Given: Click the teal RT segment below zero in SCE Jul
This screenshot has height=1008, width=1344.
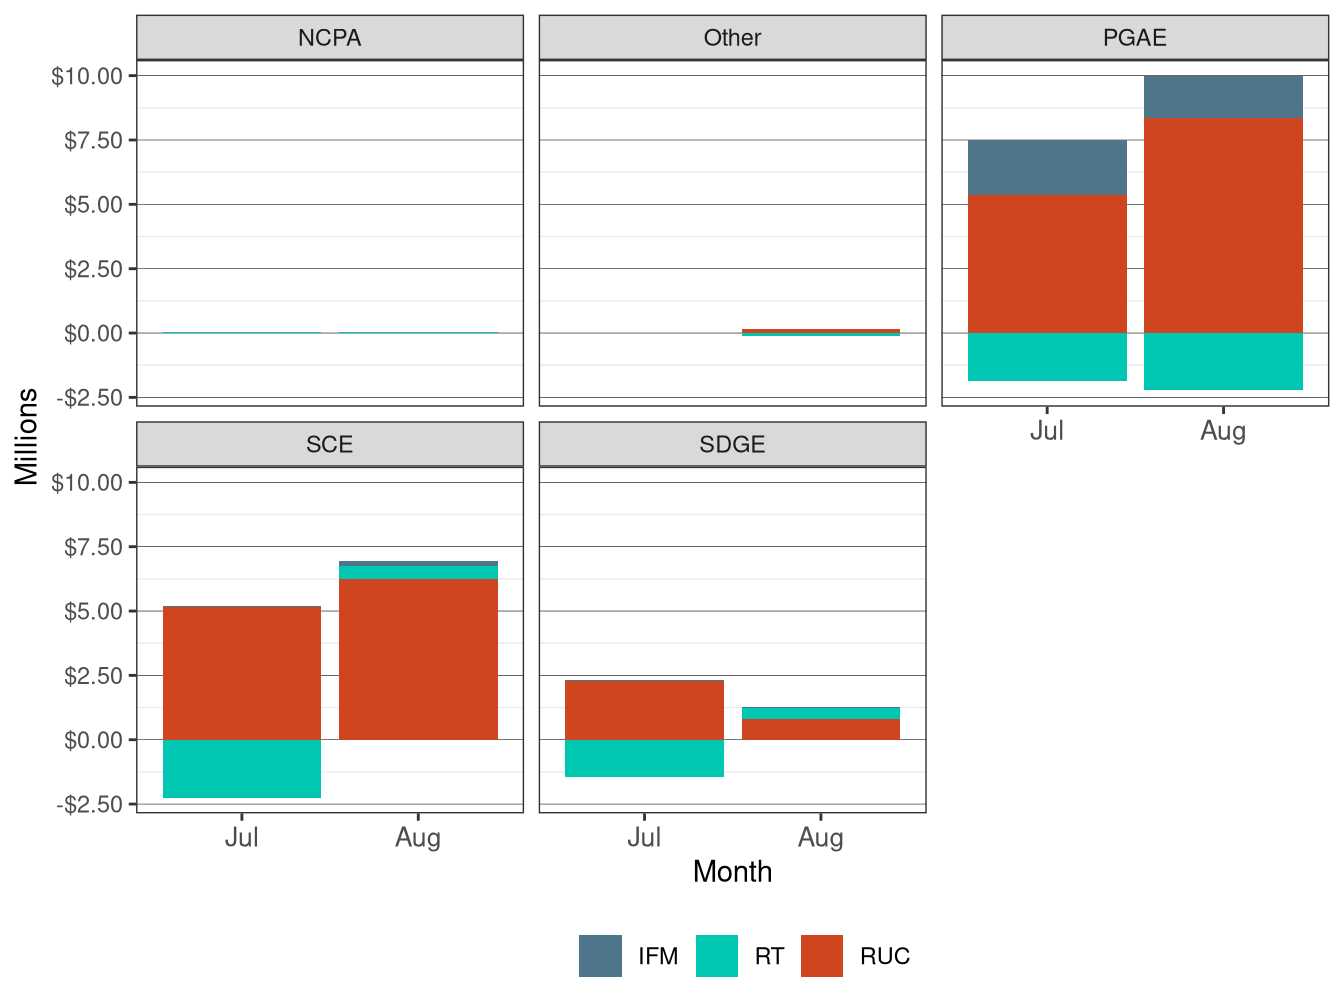Looking at the screenshot, I should click(243, 770).
